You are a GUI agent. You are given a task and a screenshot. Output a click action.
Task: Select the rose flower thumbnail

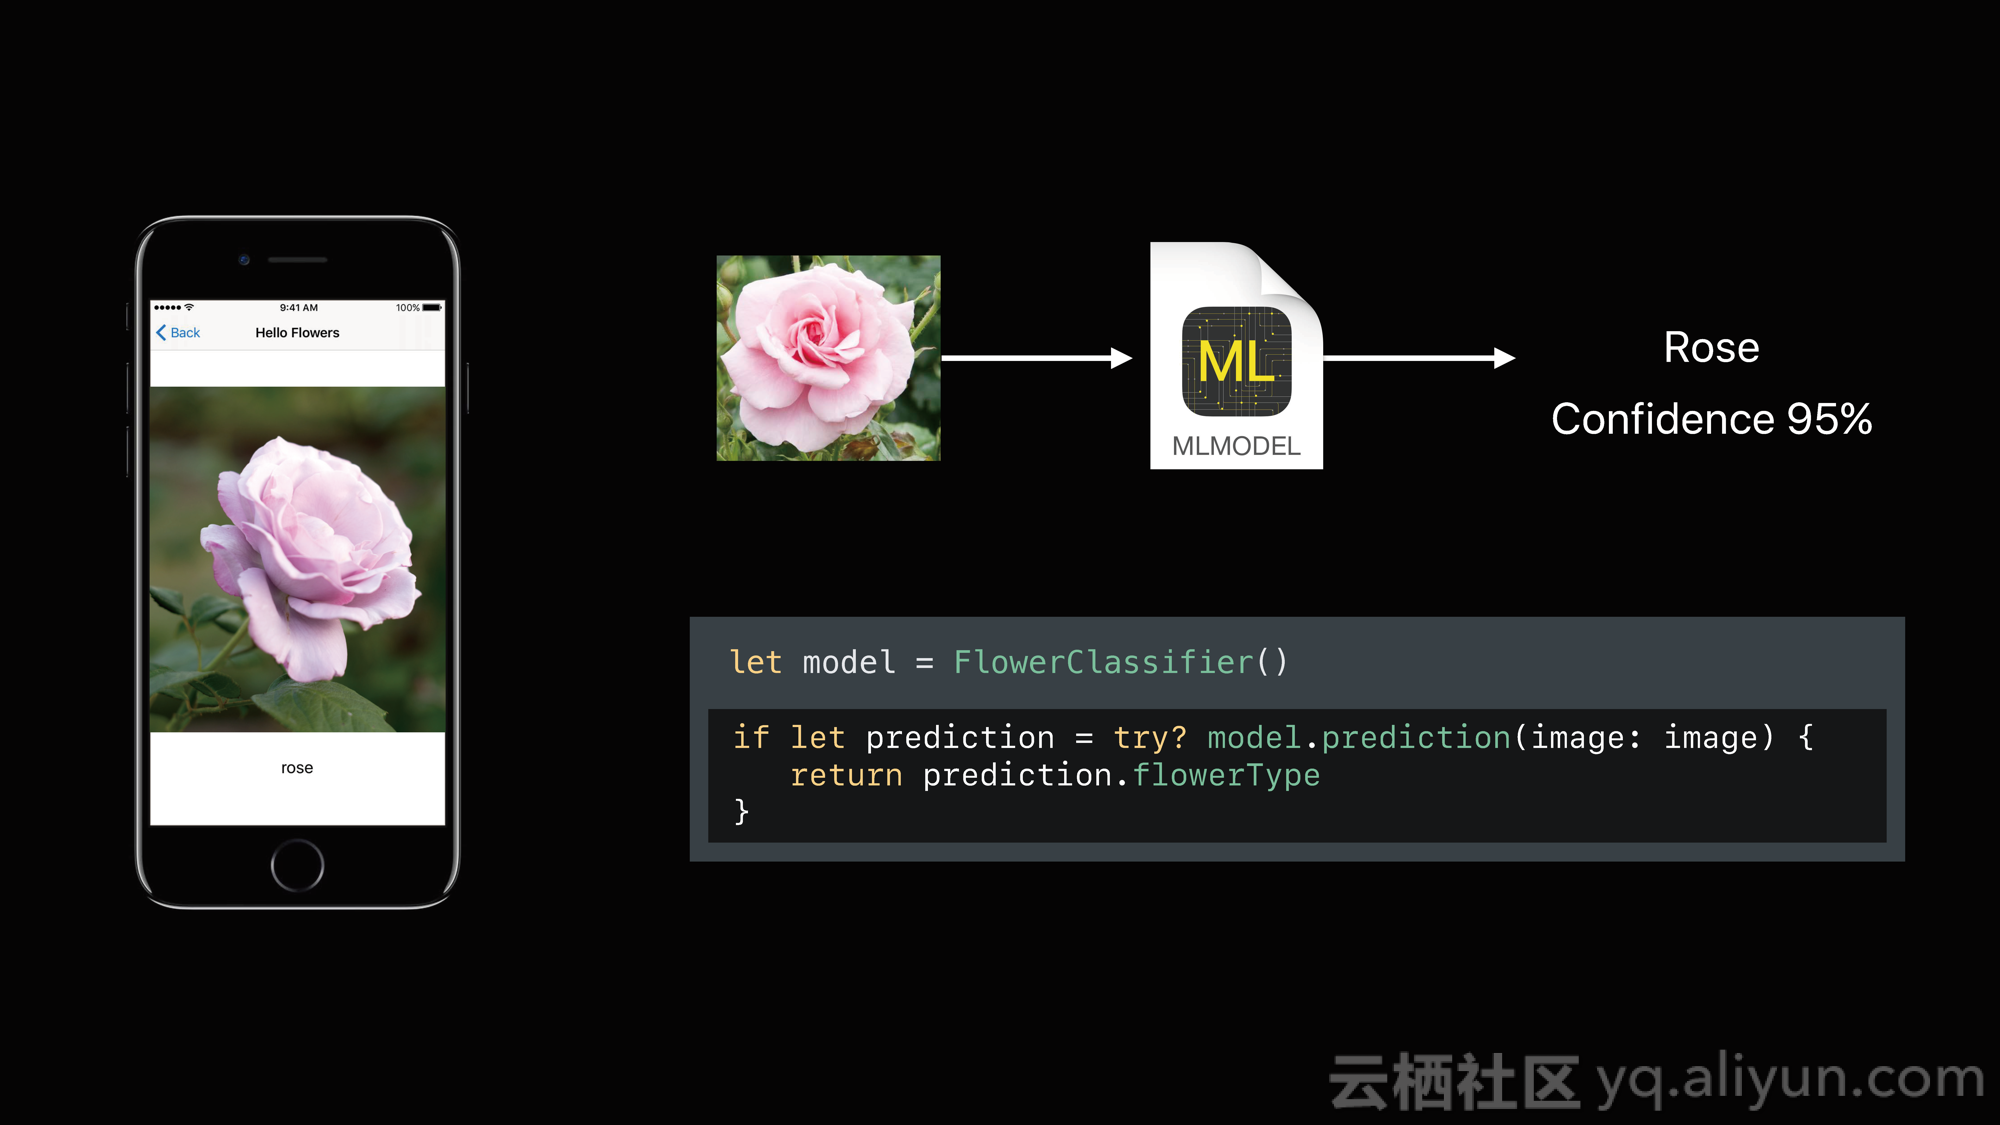[826, 356]
